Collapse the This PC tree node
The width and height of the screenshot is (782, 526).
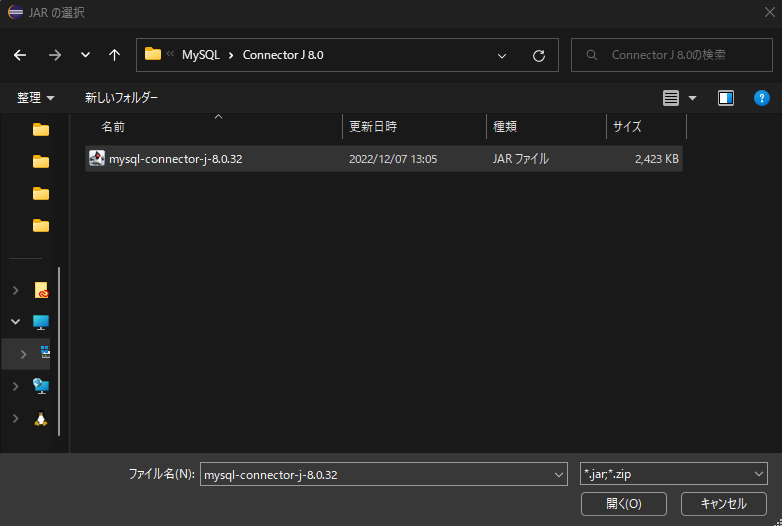[x=15, y=322]
